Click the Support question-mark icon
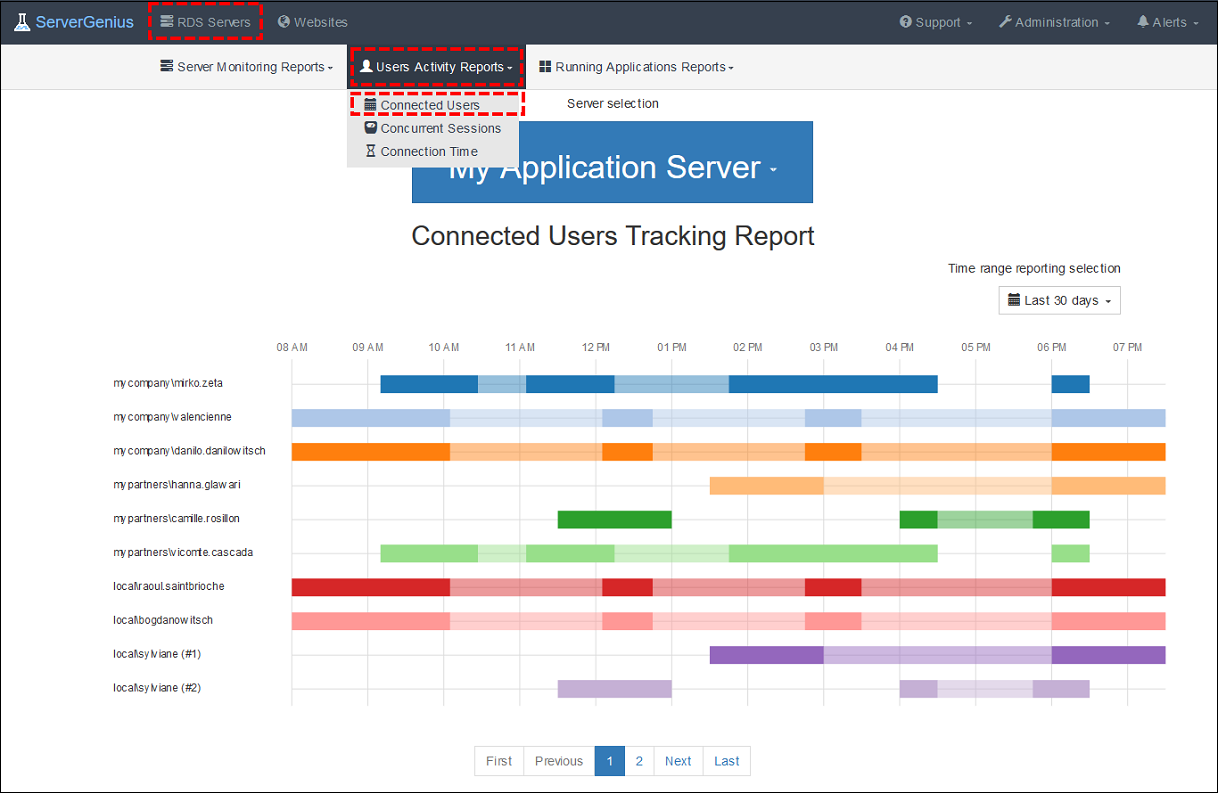 [908, 21]
